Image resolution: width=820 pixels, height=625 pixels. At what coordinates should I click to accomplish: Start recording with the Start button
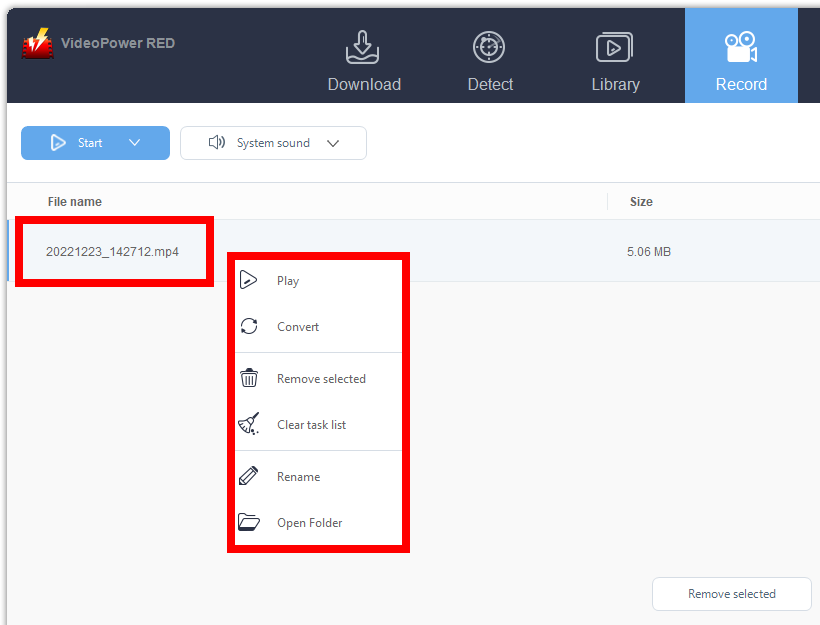tap(95, 143)
